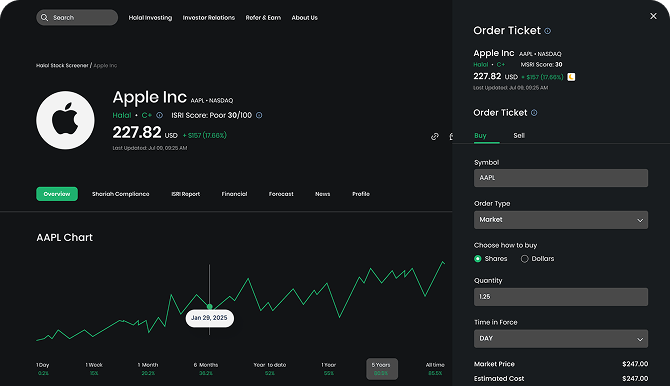Click info icon beside Order Ticket title

click(x=547, y=31)
